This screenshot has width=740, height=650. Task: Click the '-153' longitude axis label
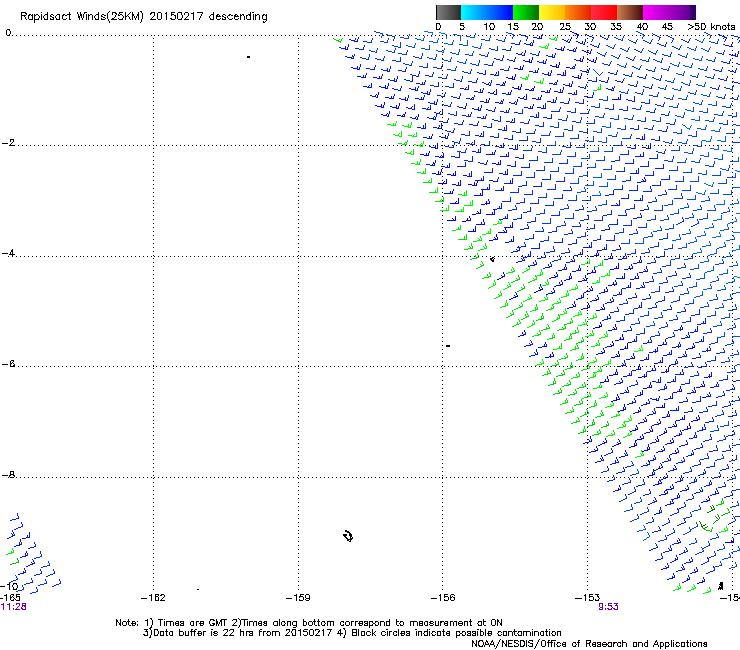588,598
